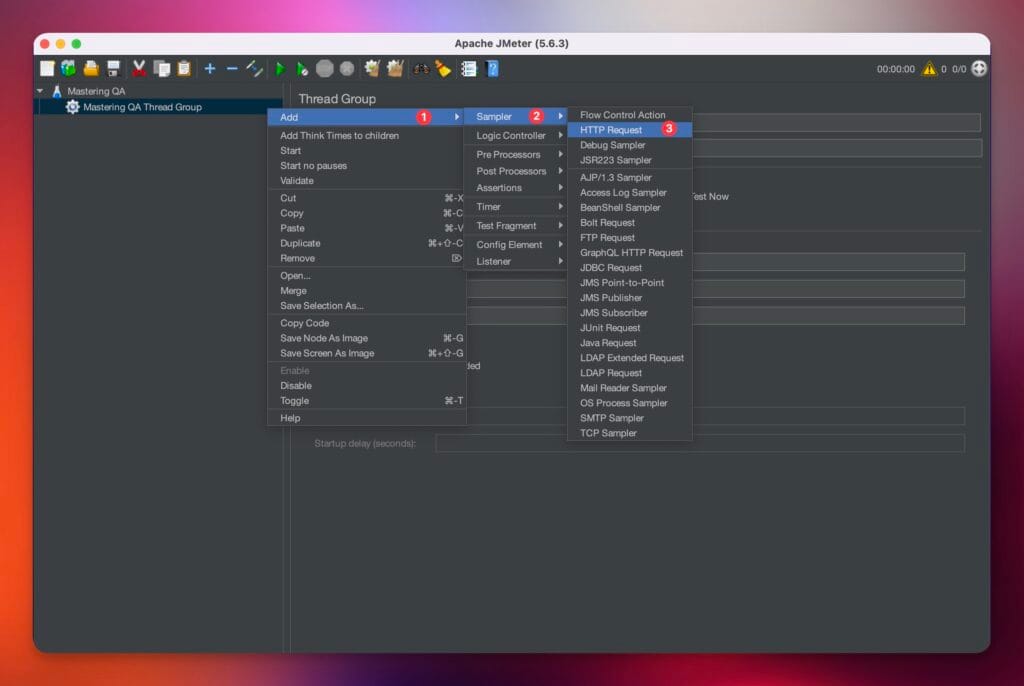Choose Add Think Times to children
Image resolution: width=1024 pixels, height=686 pixels.
367,135
